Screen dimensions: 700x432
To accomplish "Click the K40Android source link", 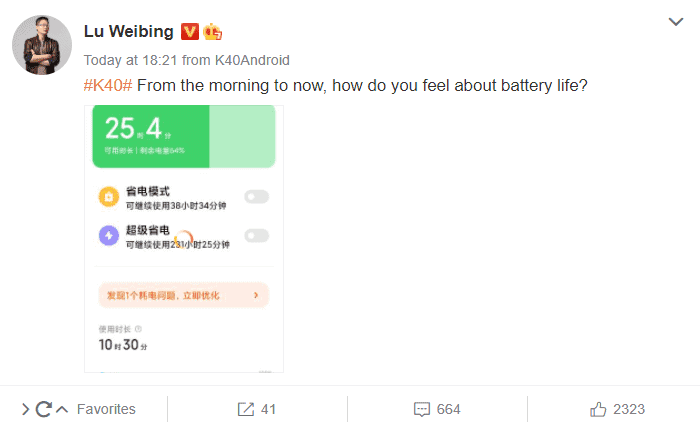I will 252,60.
